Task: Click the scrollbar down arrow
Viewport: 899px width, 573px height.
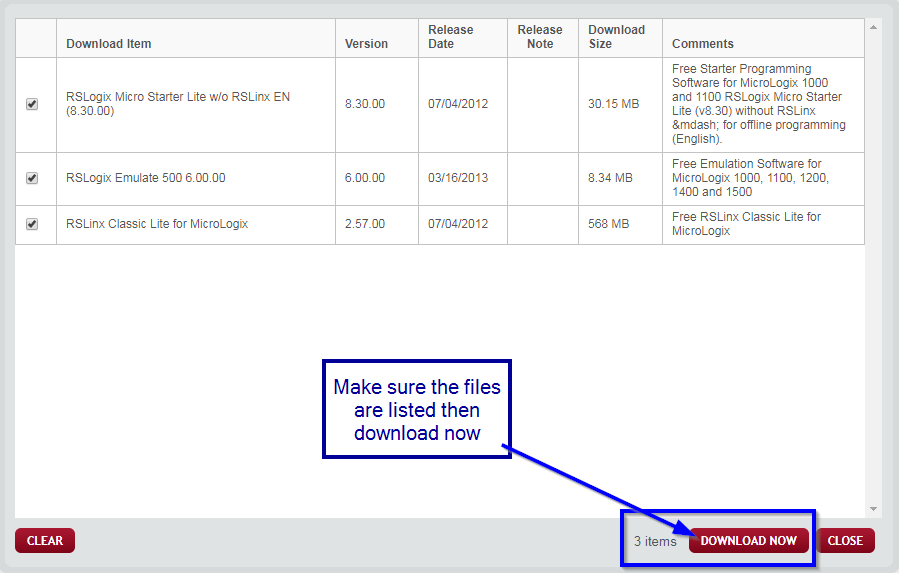Action: pyautogui.click(x=873, y=509)
